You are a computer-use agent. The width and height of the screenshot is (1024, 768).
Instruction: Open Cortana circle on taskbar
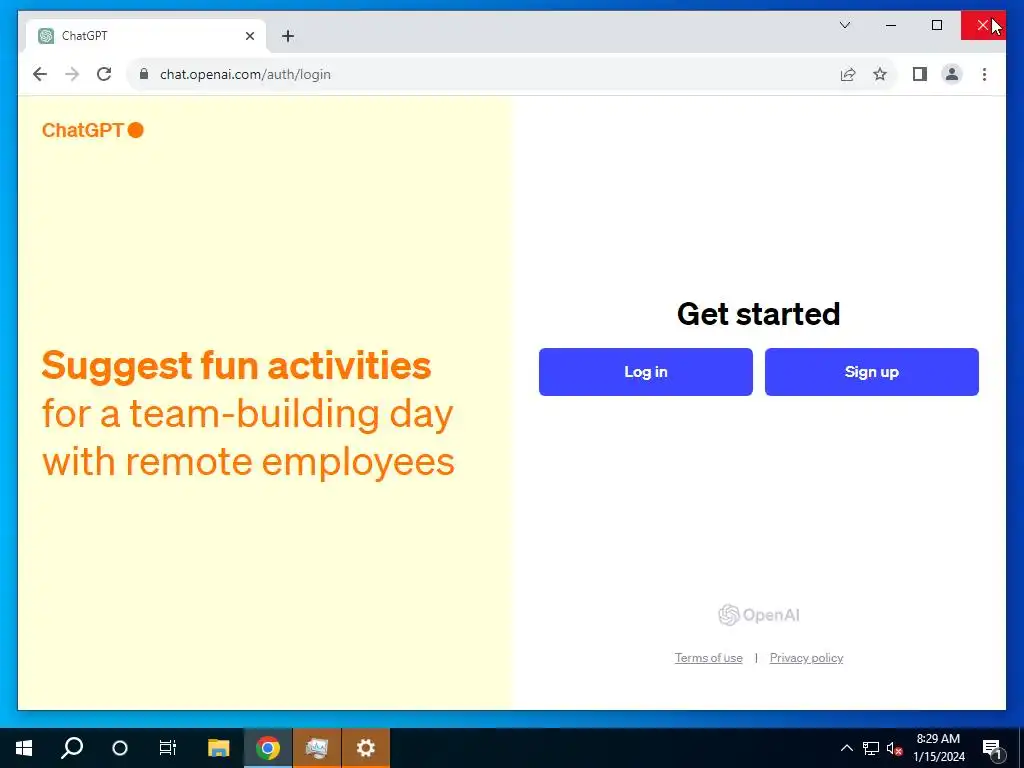pos(120,748)
